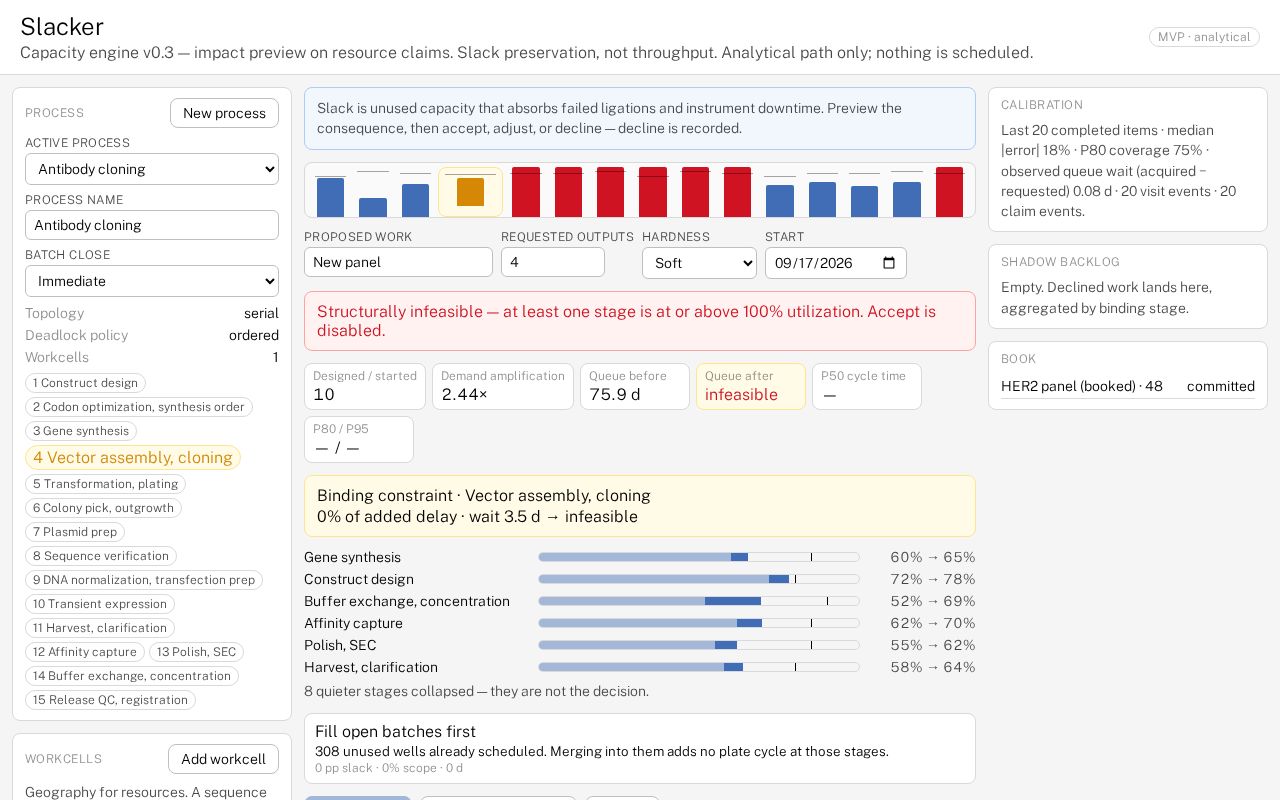
Task: Click the Add workcell button
Action: tap(223, 759)
